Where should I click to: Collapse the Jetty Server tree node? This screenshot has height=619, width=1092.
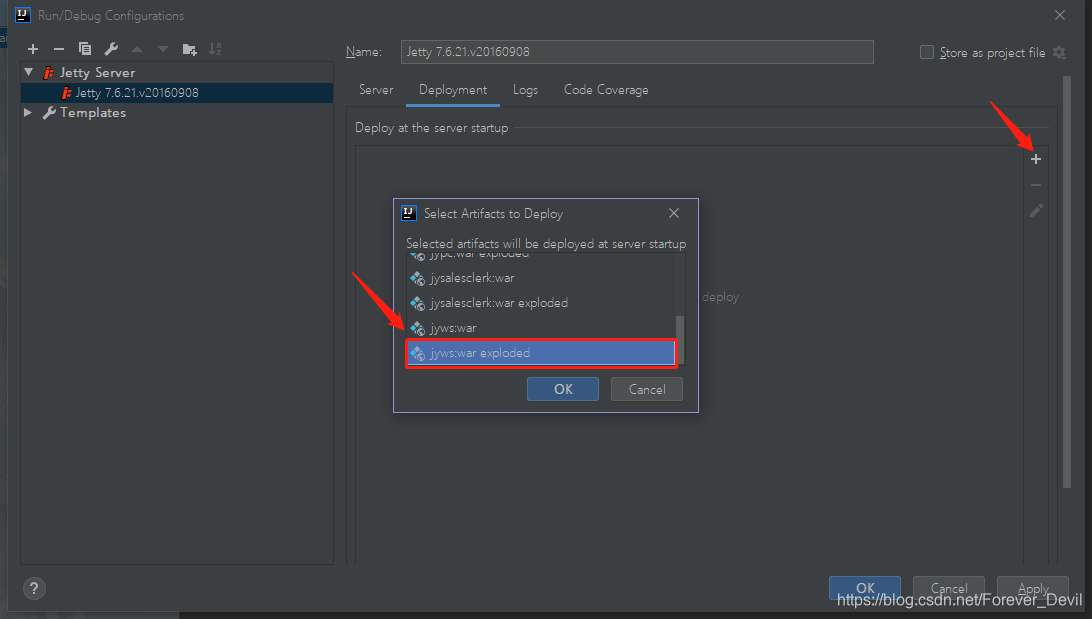[x=29, y=72]
